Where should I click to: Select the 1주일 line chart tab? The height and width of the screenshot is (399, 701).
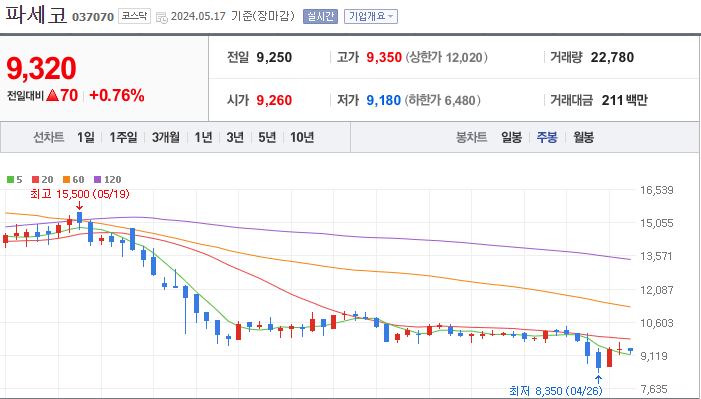(x=123, y=137)
